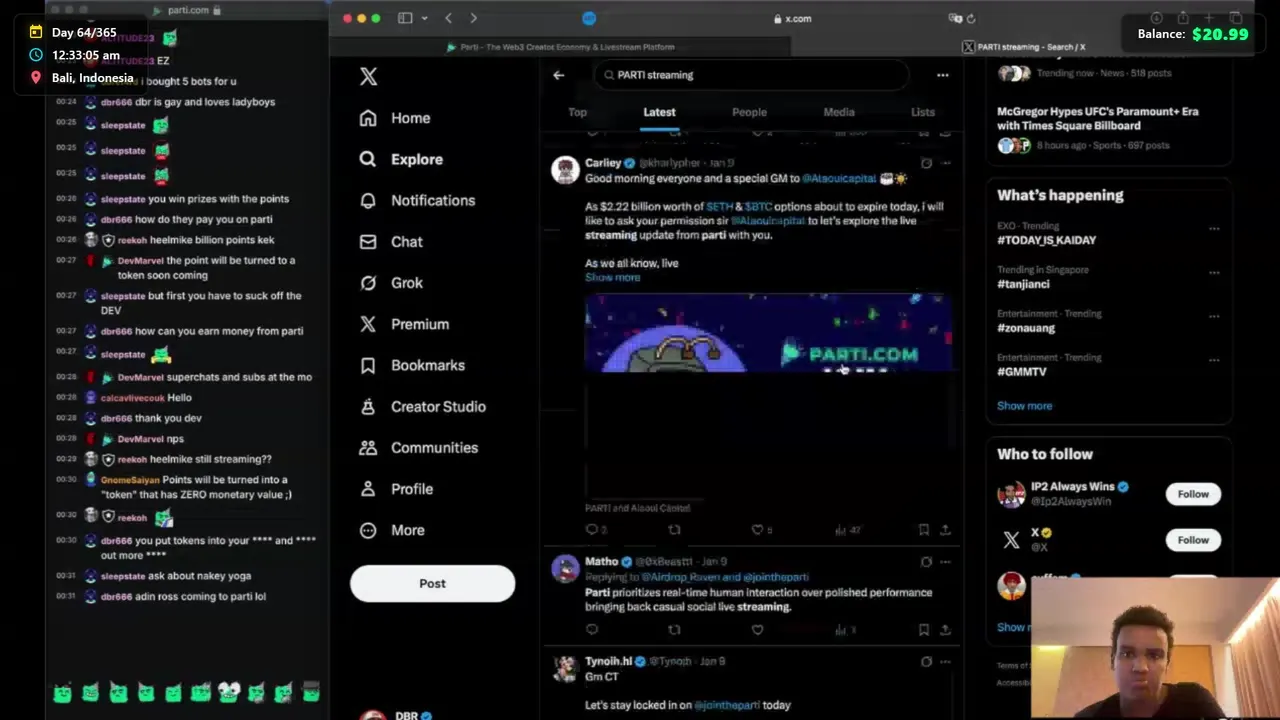Open options for the #zonauang trend
Viewport: 1280px width, 720px height.
click(x=1214, y=316)
